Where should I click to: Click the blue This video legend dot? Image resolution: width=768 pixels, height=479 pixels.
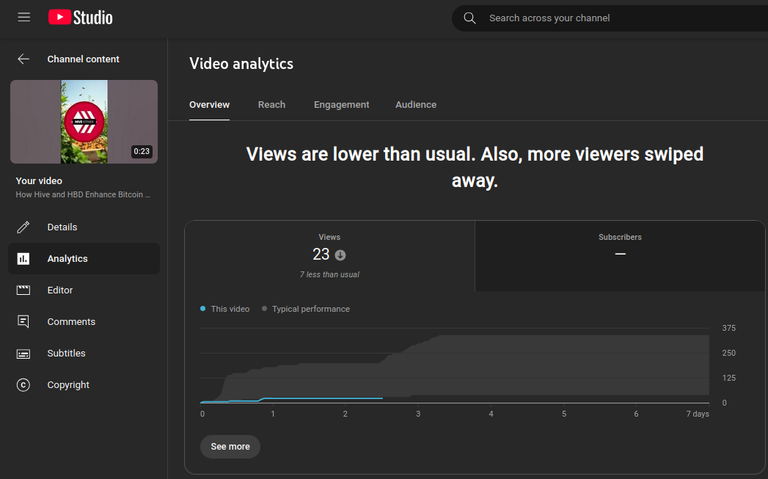pyautogui.click(x=203, y=309)
